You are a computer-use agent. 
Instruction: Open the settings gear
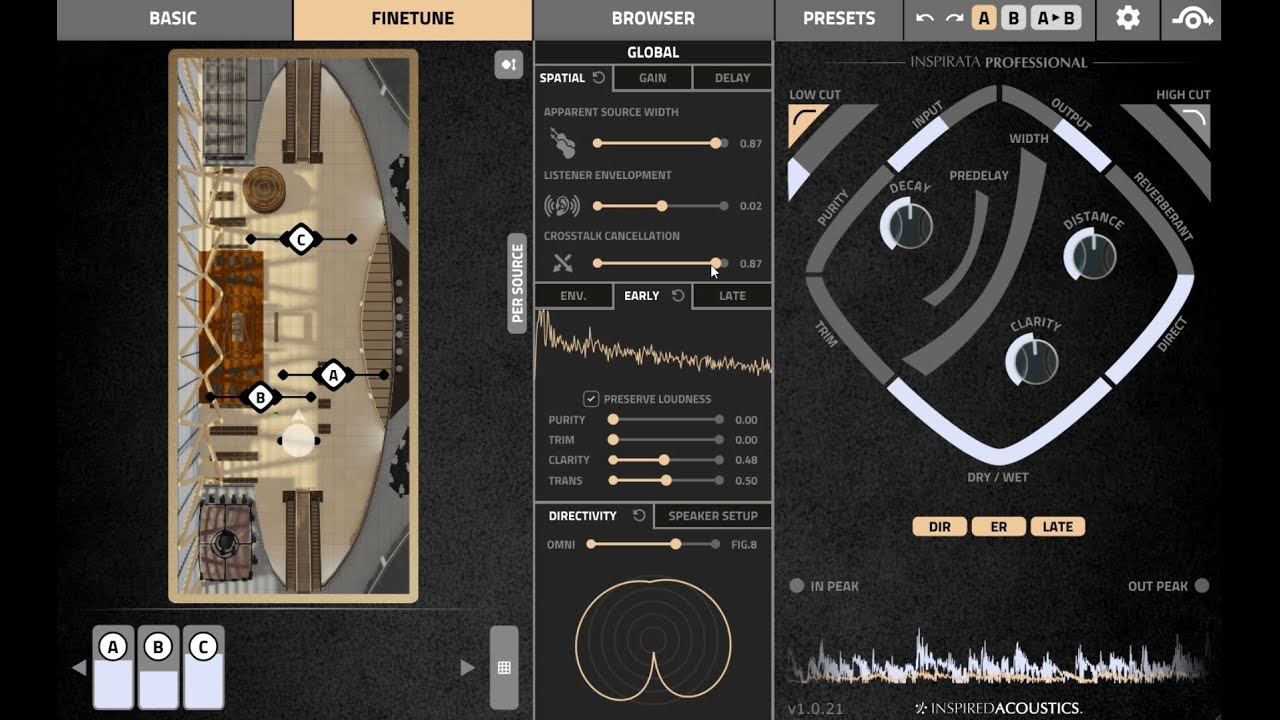pyautogui.click(x=1128, y=18)
